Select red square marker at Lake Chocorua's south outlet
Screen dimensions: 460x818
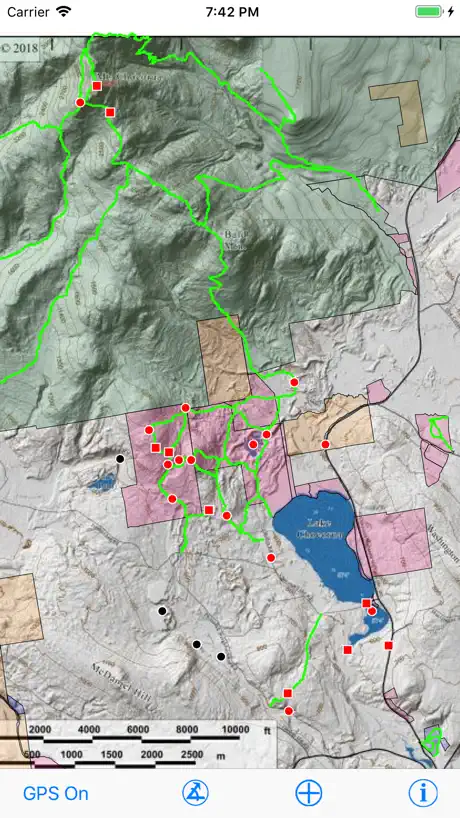366,603
